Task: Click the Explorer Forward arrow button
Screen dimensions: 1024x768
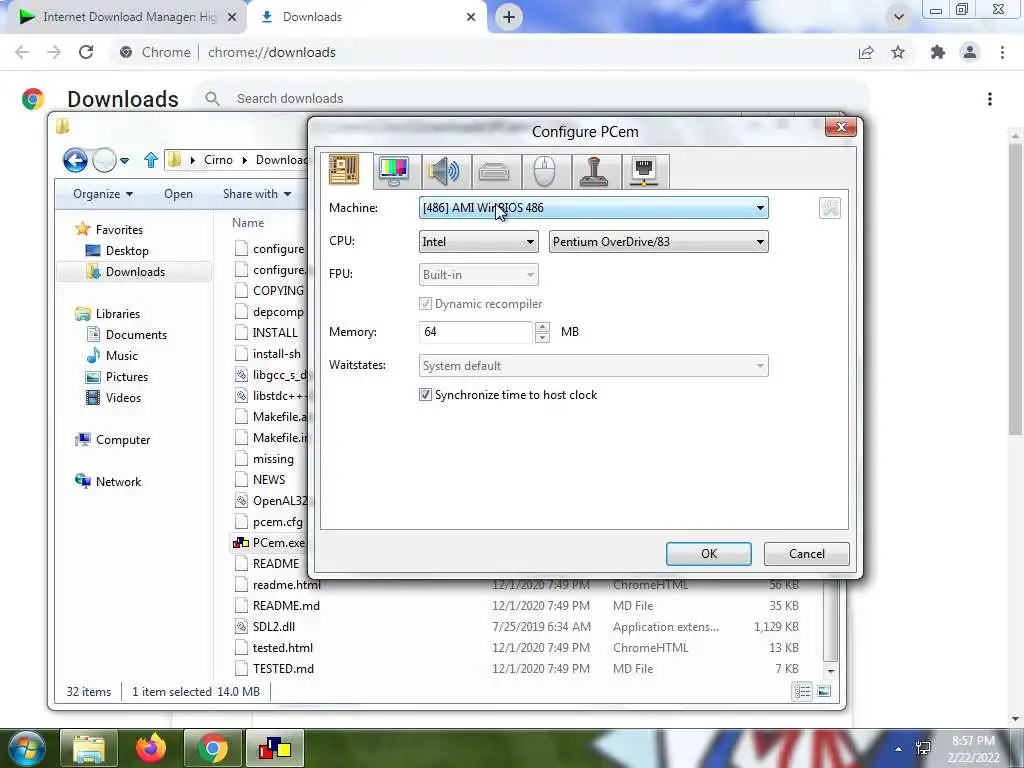Action: click(x=104, y=160)
